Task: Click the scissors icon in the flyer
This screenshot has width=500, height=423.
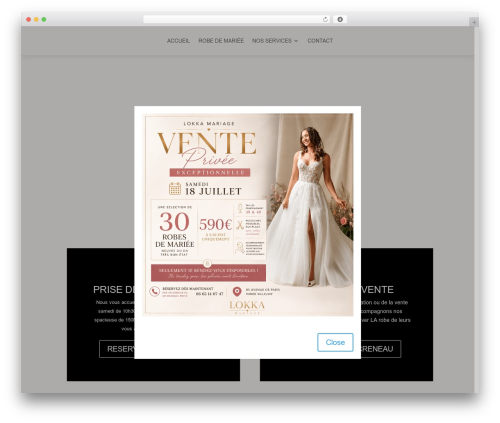Action: (240, 225)
